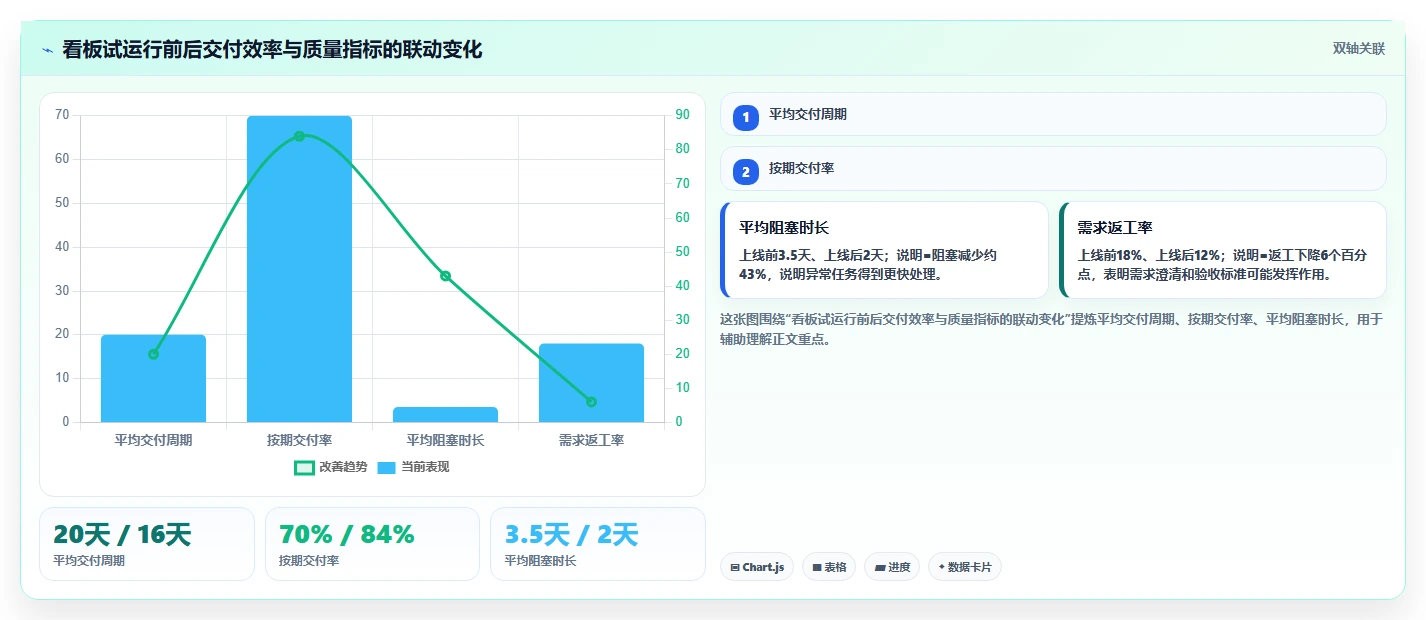
Task: Click the blue bar for 需求返工率
Action: click(x=591, y=383)
